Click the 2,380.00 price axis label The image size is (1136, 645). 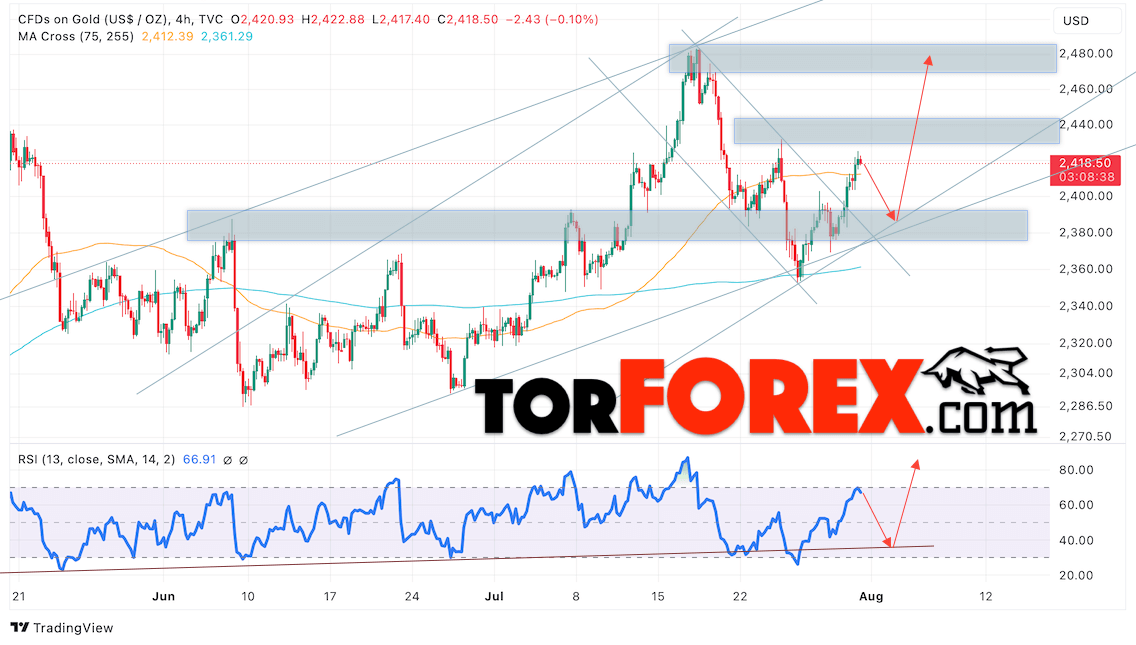click(x=1085, y=232)
